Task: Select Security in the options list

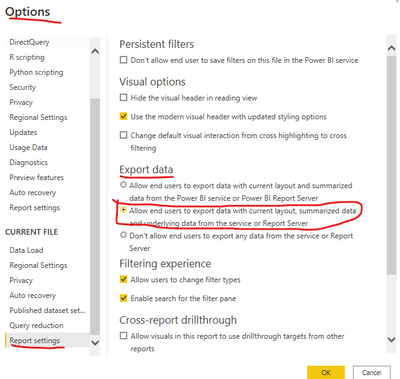Action: [x=22, y=87]
